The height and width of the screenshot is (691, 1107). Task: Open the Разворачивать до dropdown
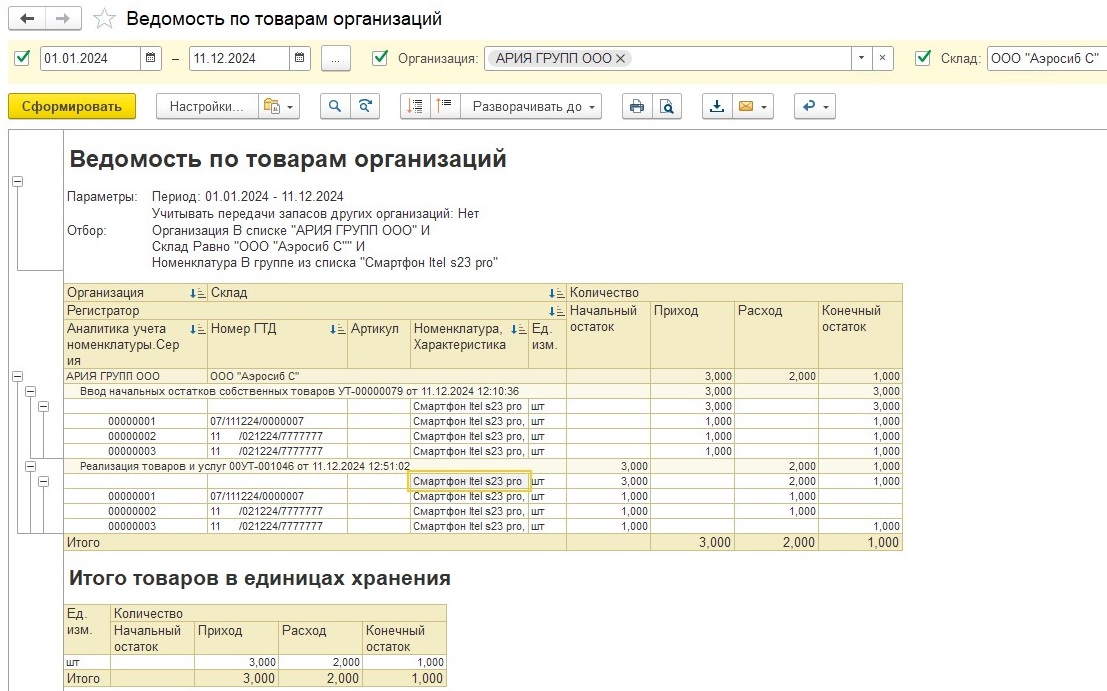point(533,107)
